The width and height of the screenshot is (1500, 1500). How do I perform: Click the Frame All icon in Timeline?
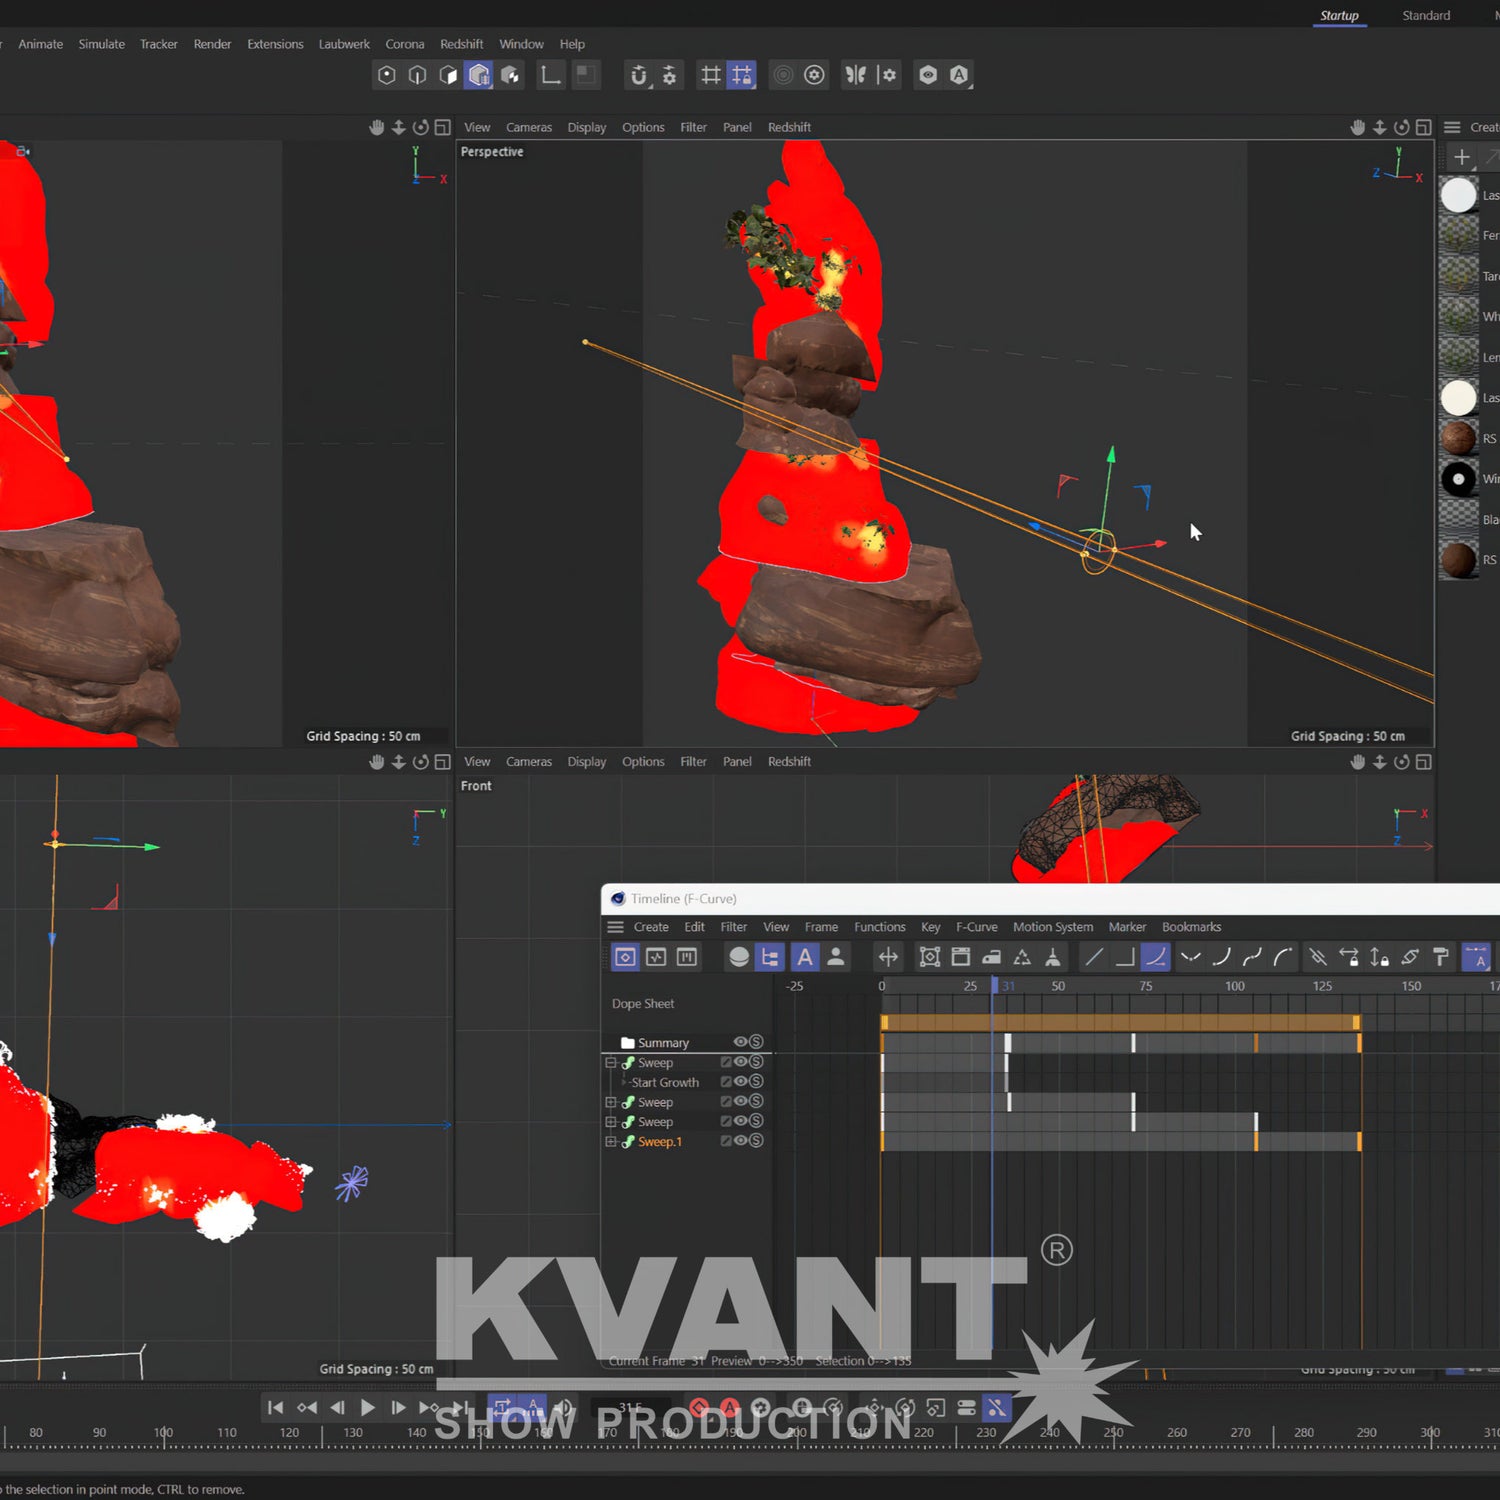tap(929, 957)
